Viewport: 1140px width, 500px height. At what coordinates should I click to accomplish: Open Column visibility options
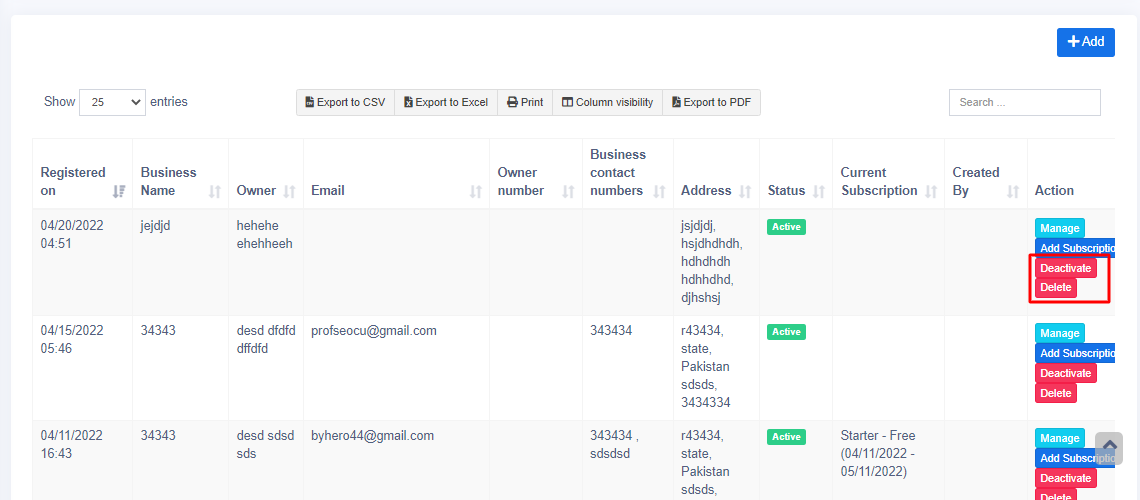tap(607, 102)
